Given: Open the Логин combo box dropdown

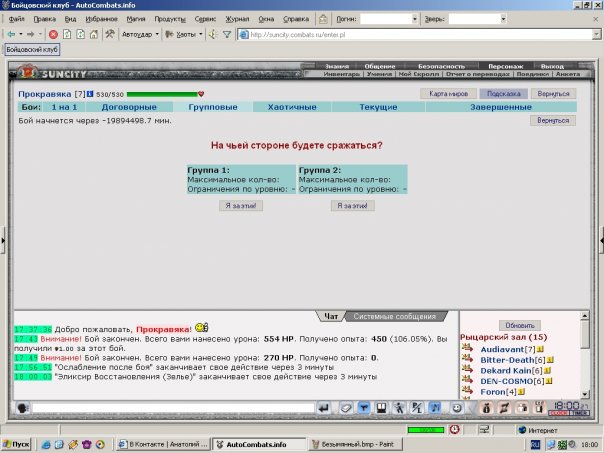Looking at the screenshot, I should 415,19.
